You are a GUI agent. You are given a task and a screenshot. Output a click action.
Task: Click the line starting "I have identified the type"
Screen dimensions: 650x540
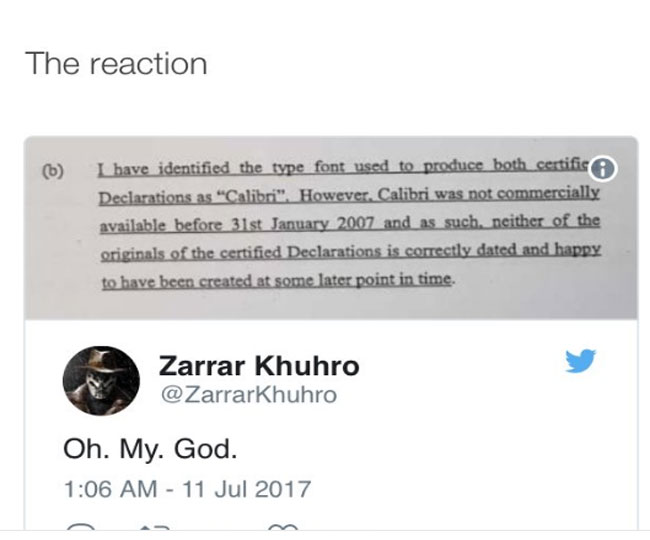343,167
